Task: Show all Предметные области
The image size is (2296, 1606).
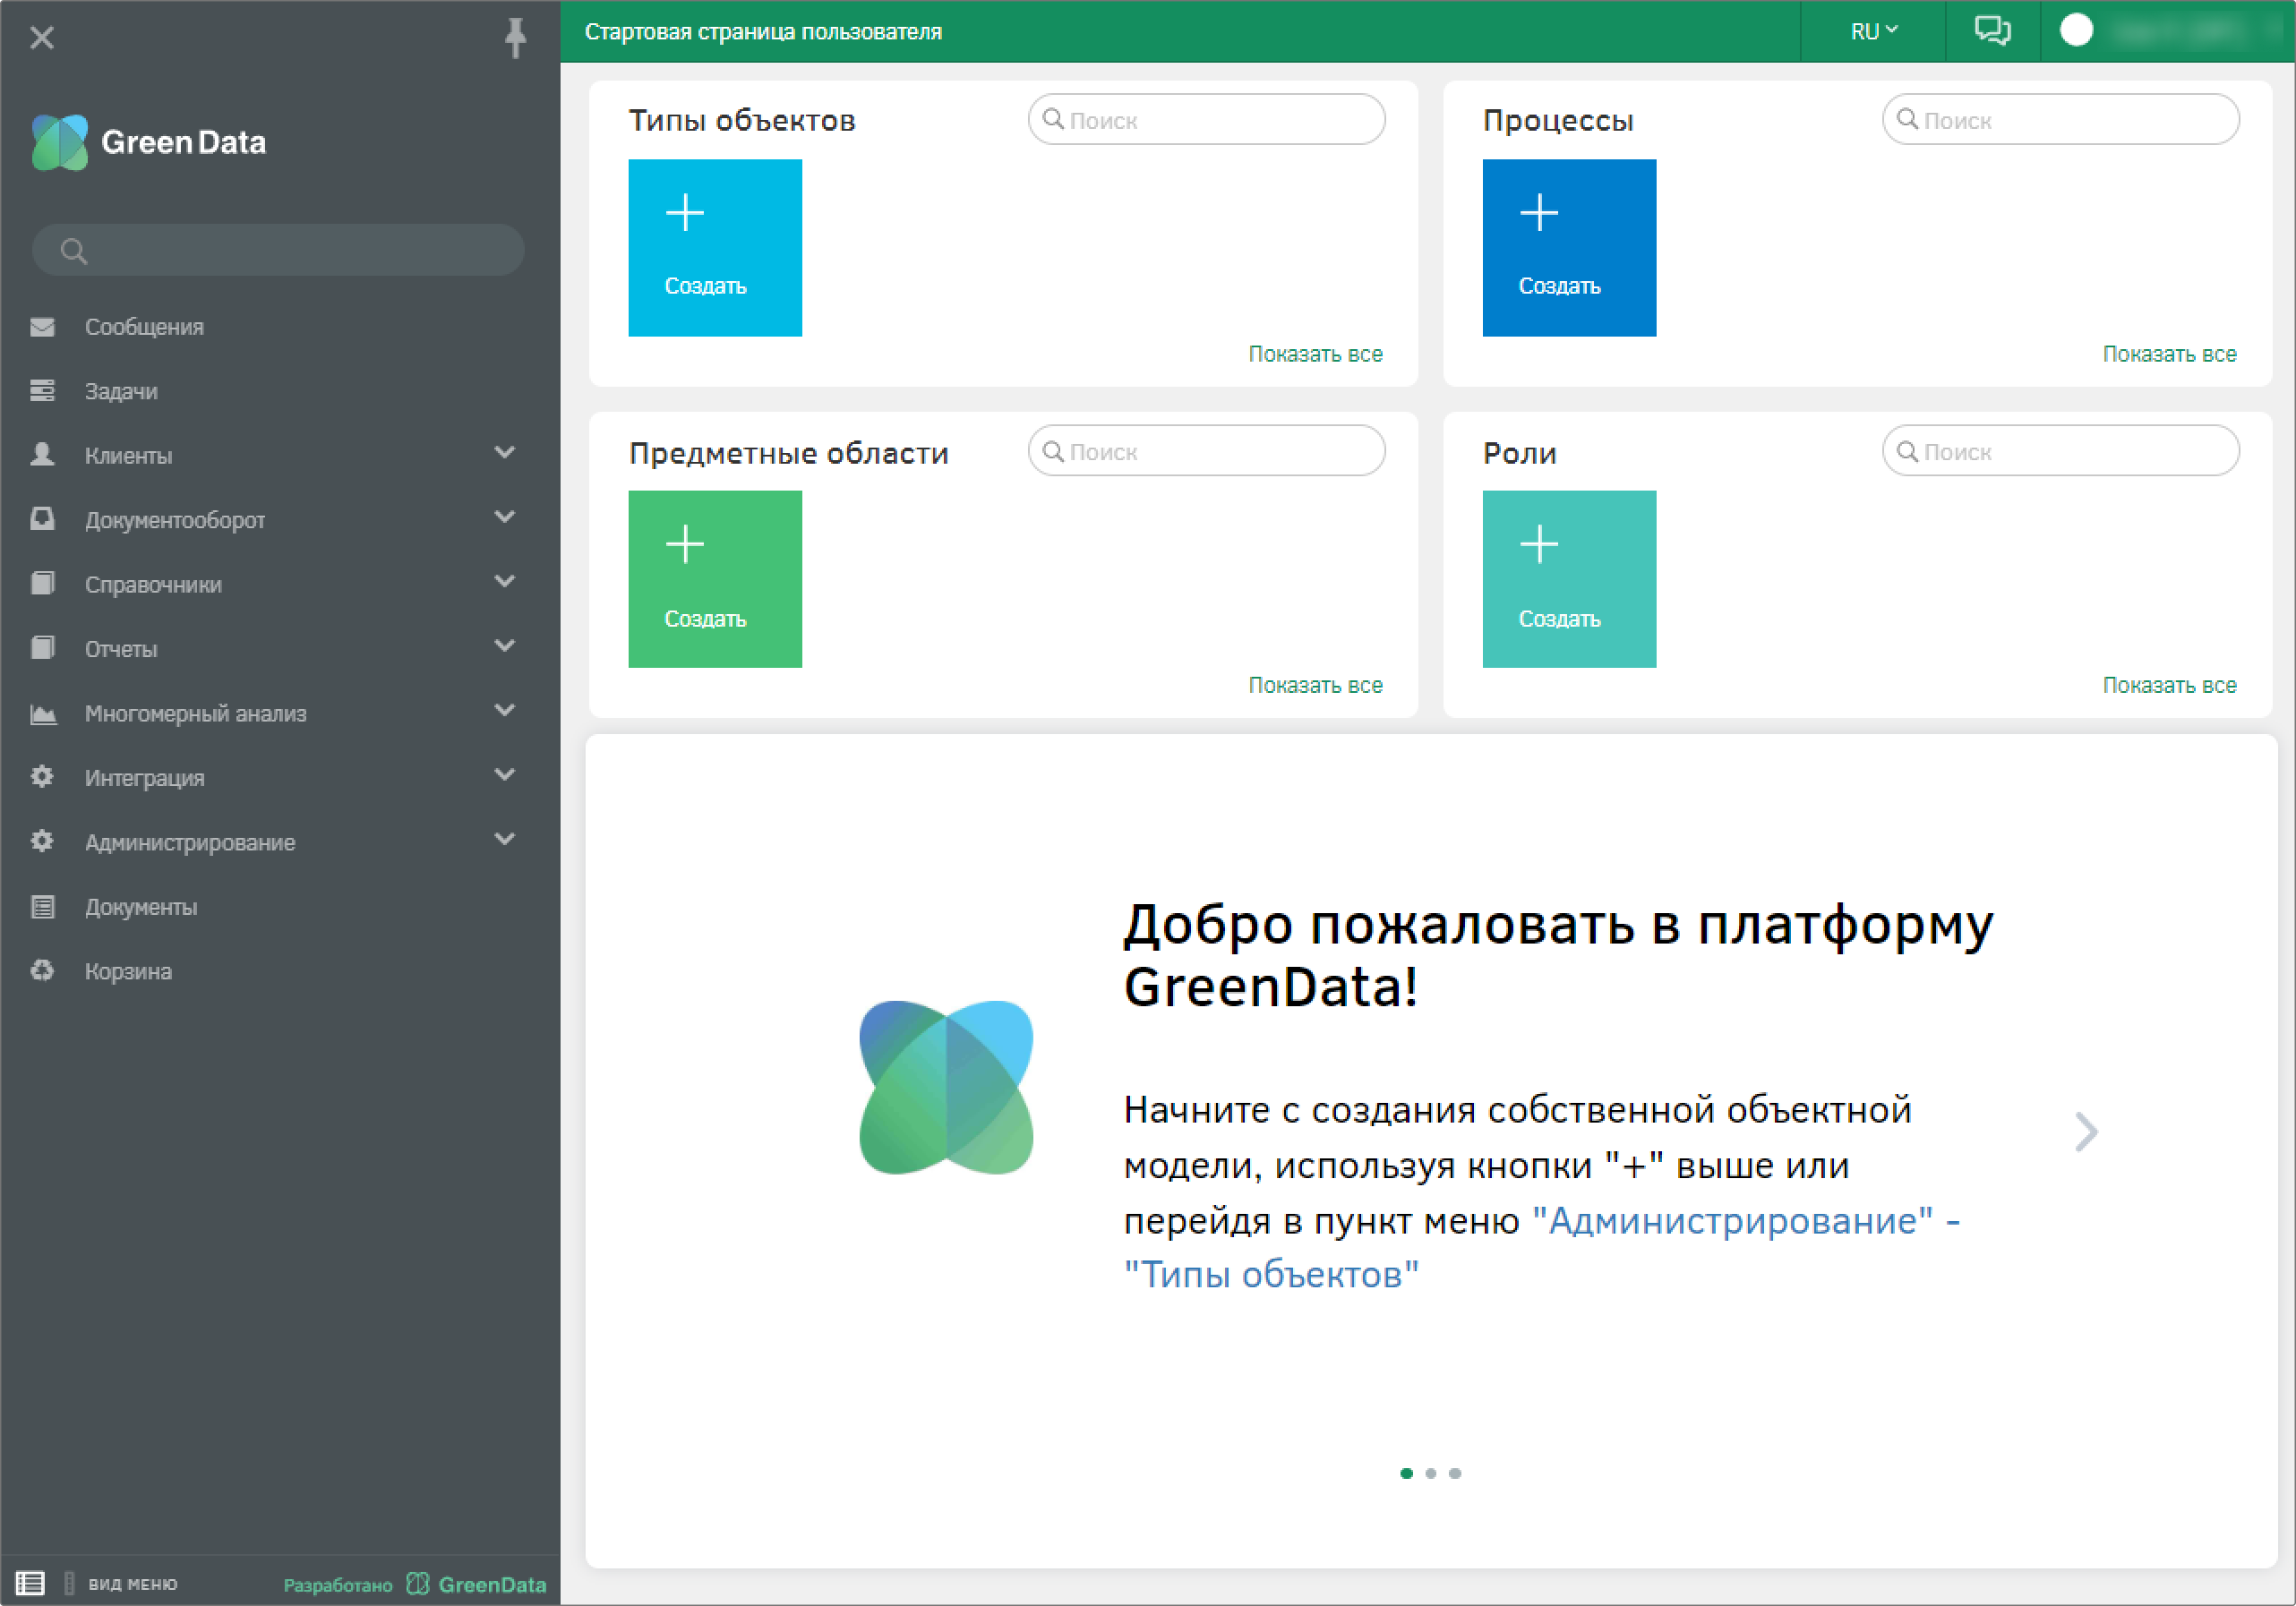Action: (x=1315, y=685)
